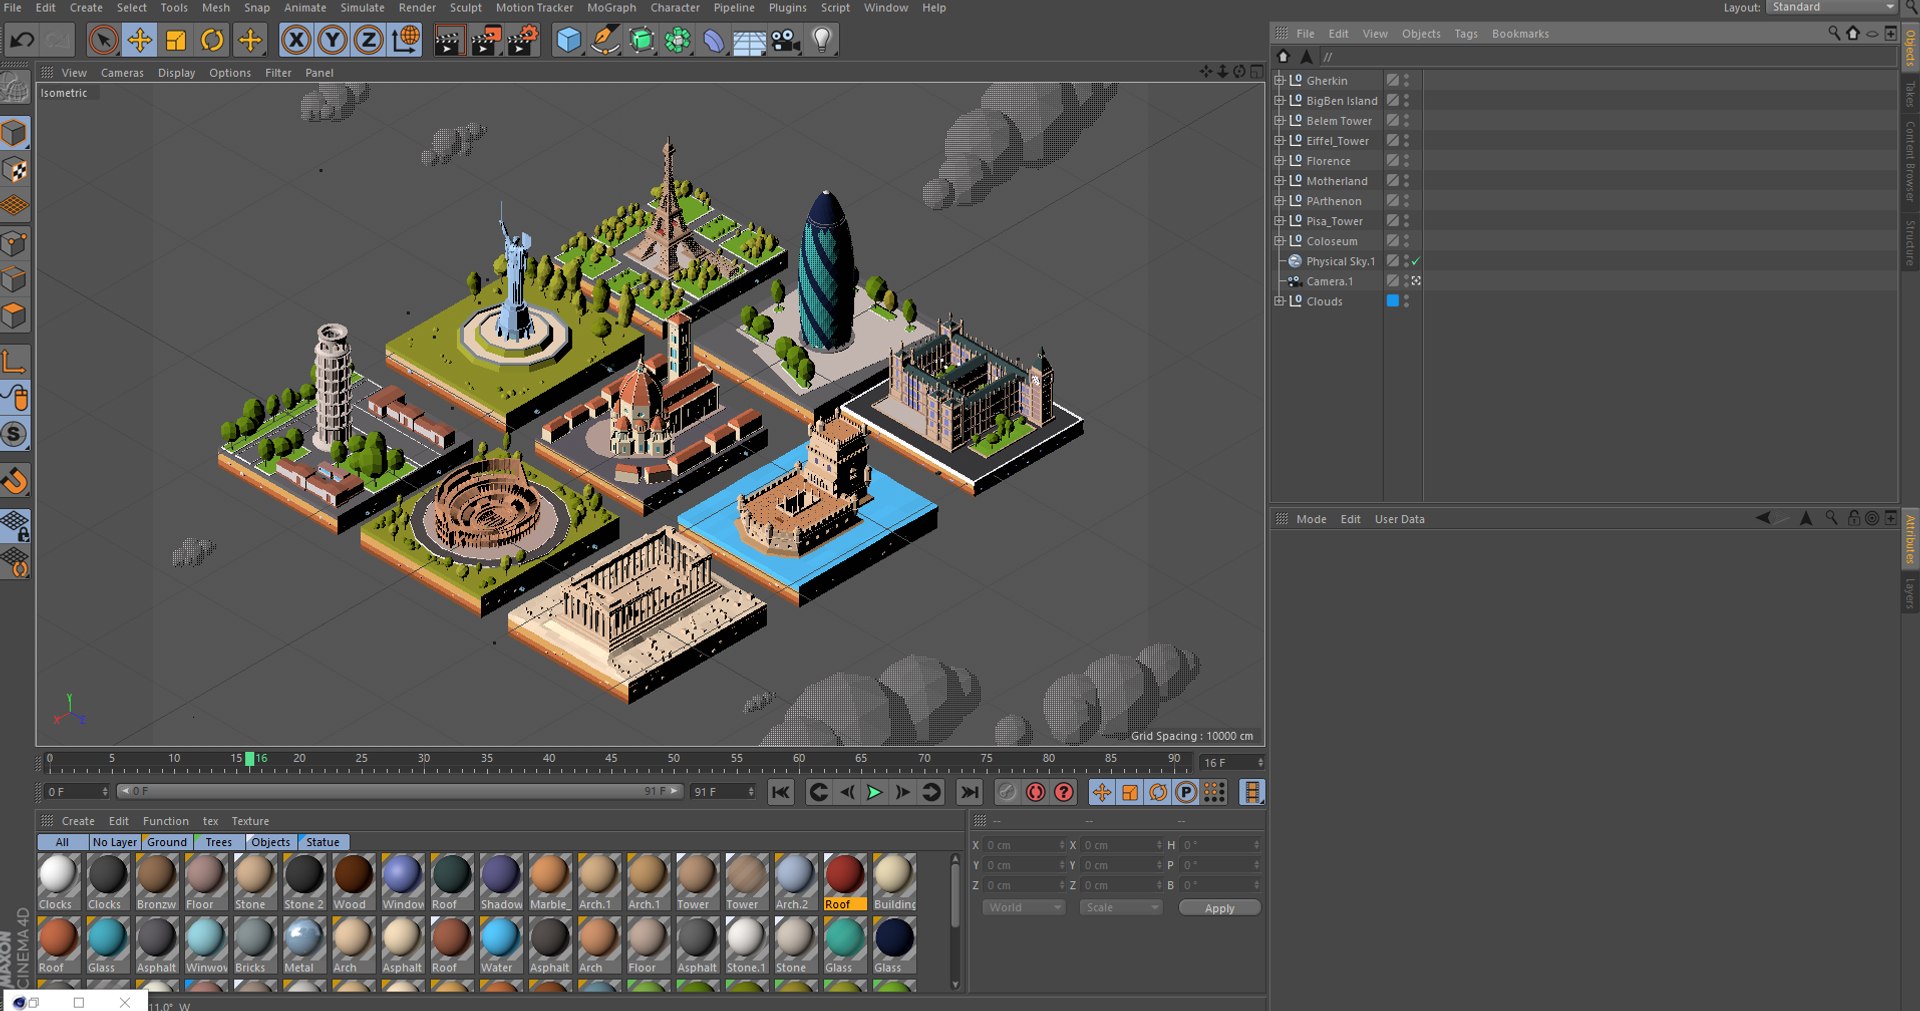Select the Move tool

tap(140, 40)
